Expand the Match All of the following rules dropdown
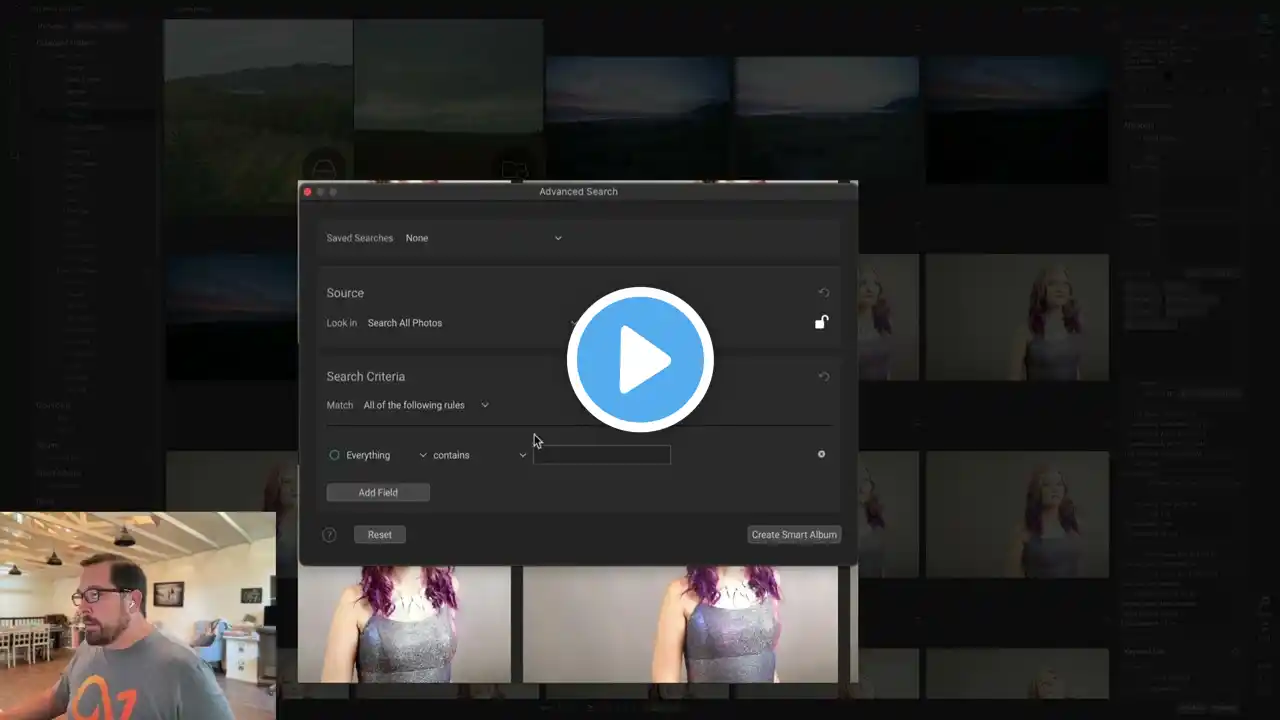The width and height of the screenshot is (1280, 720). click(x=426, y=405)
